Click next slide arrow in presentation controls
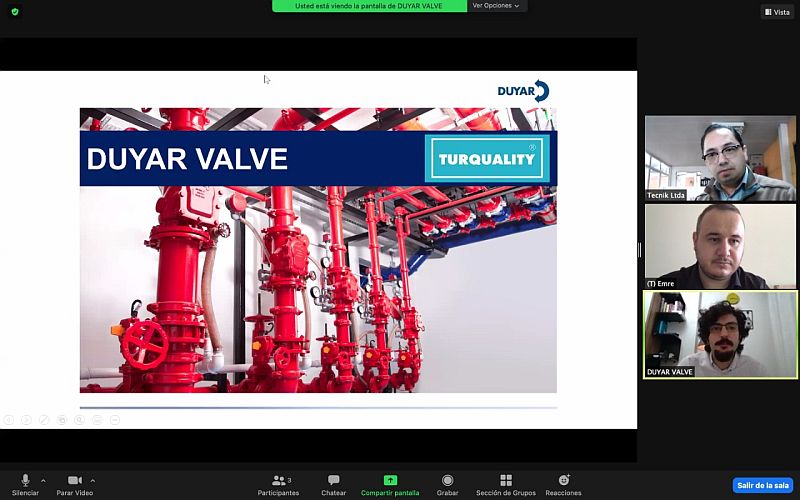Image resolution: width=800 pixels, height=500 pixels. (x=27, y=420)
